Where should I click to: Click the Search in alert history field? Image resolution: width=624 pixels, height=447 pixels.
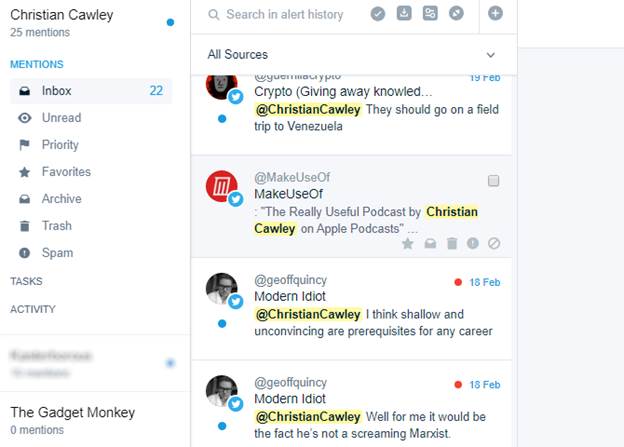(285, 15)
